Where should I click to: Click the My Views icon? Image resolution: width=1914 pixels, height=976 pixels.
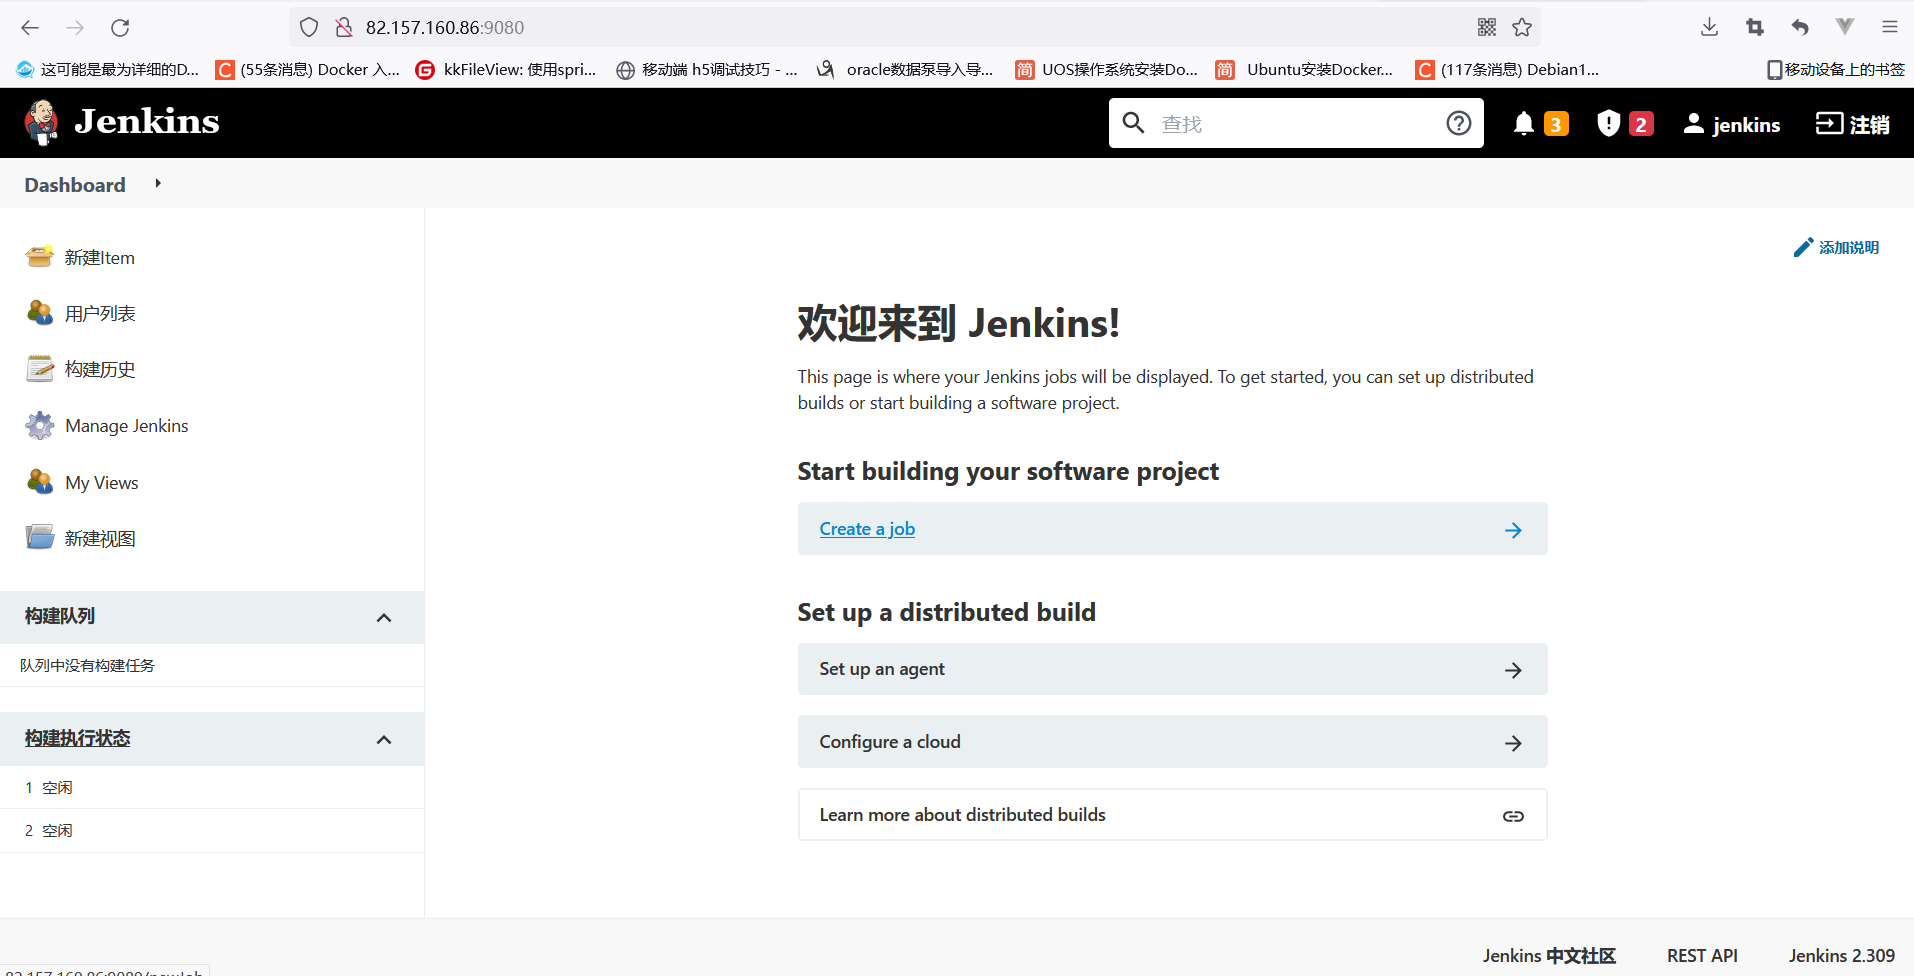pos(40,482)
